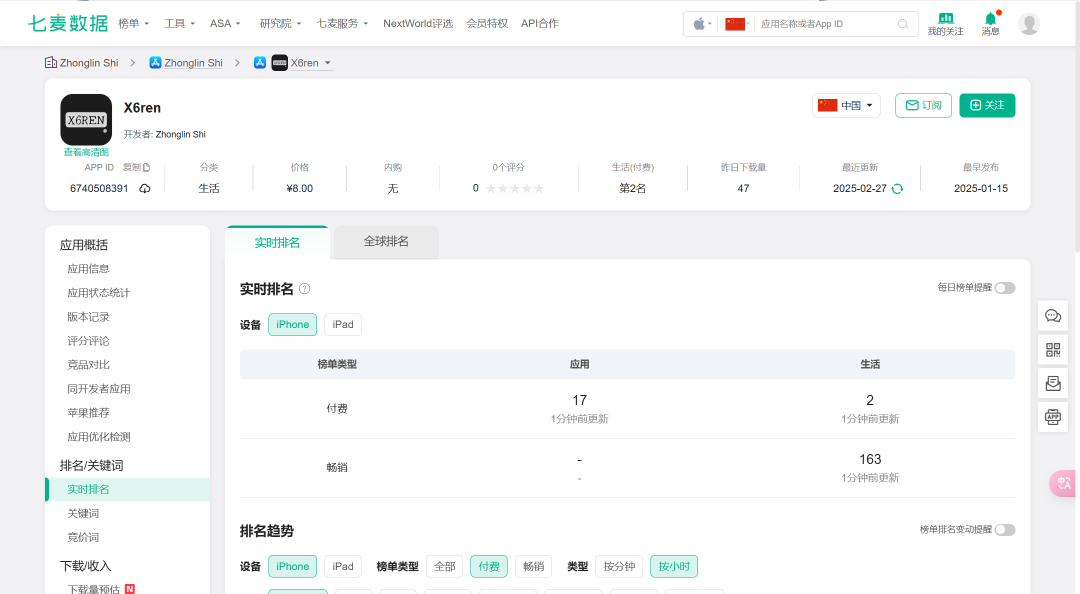Click the refresh icon next to 2025-02-27
The height and width of the screenshot is (594, 1080).
[897, 189]
